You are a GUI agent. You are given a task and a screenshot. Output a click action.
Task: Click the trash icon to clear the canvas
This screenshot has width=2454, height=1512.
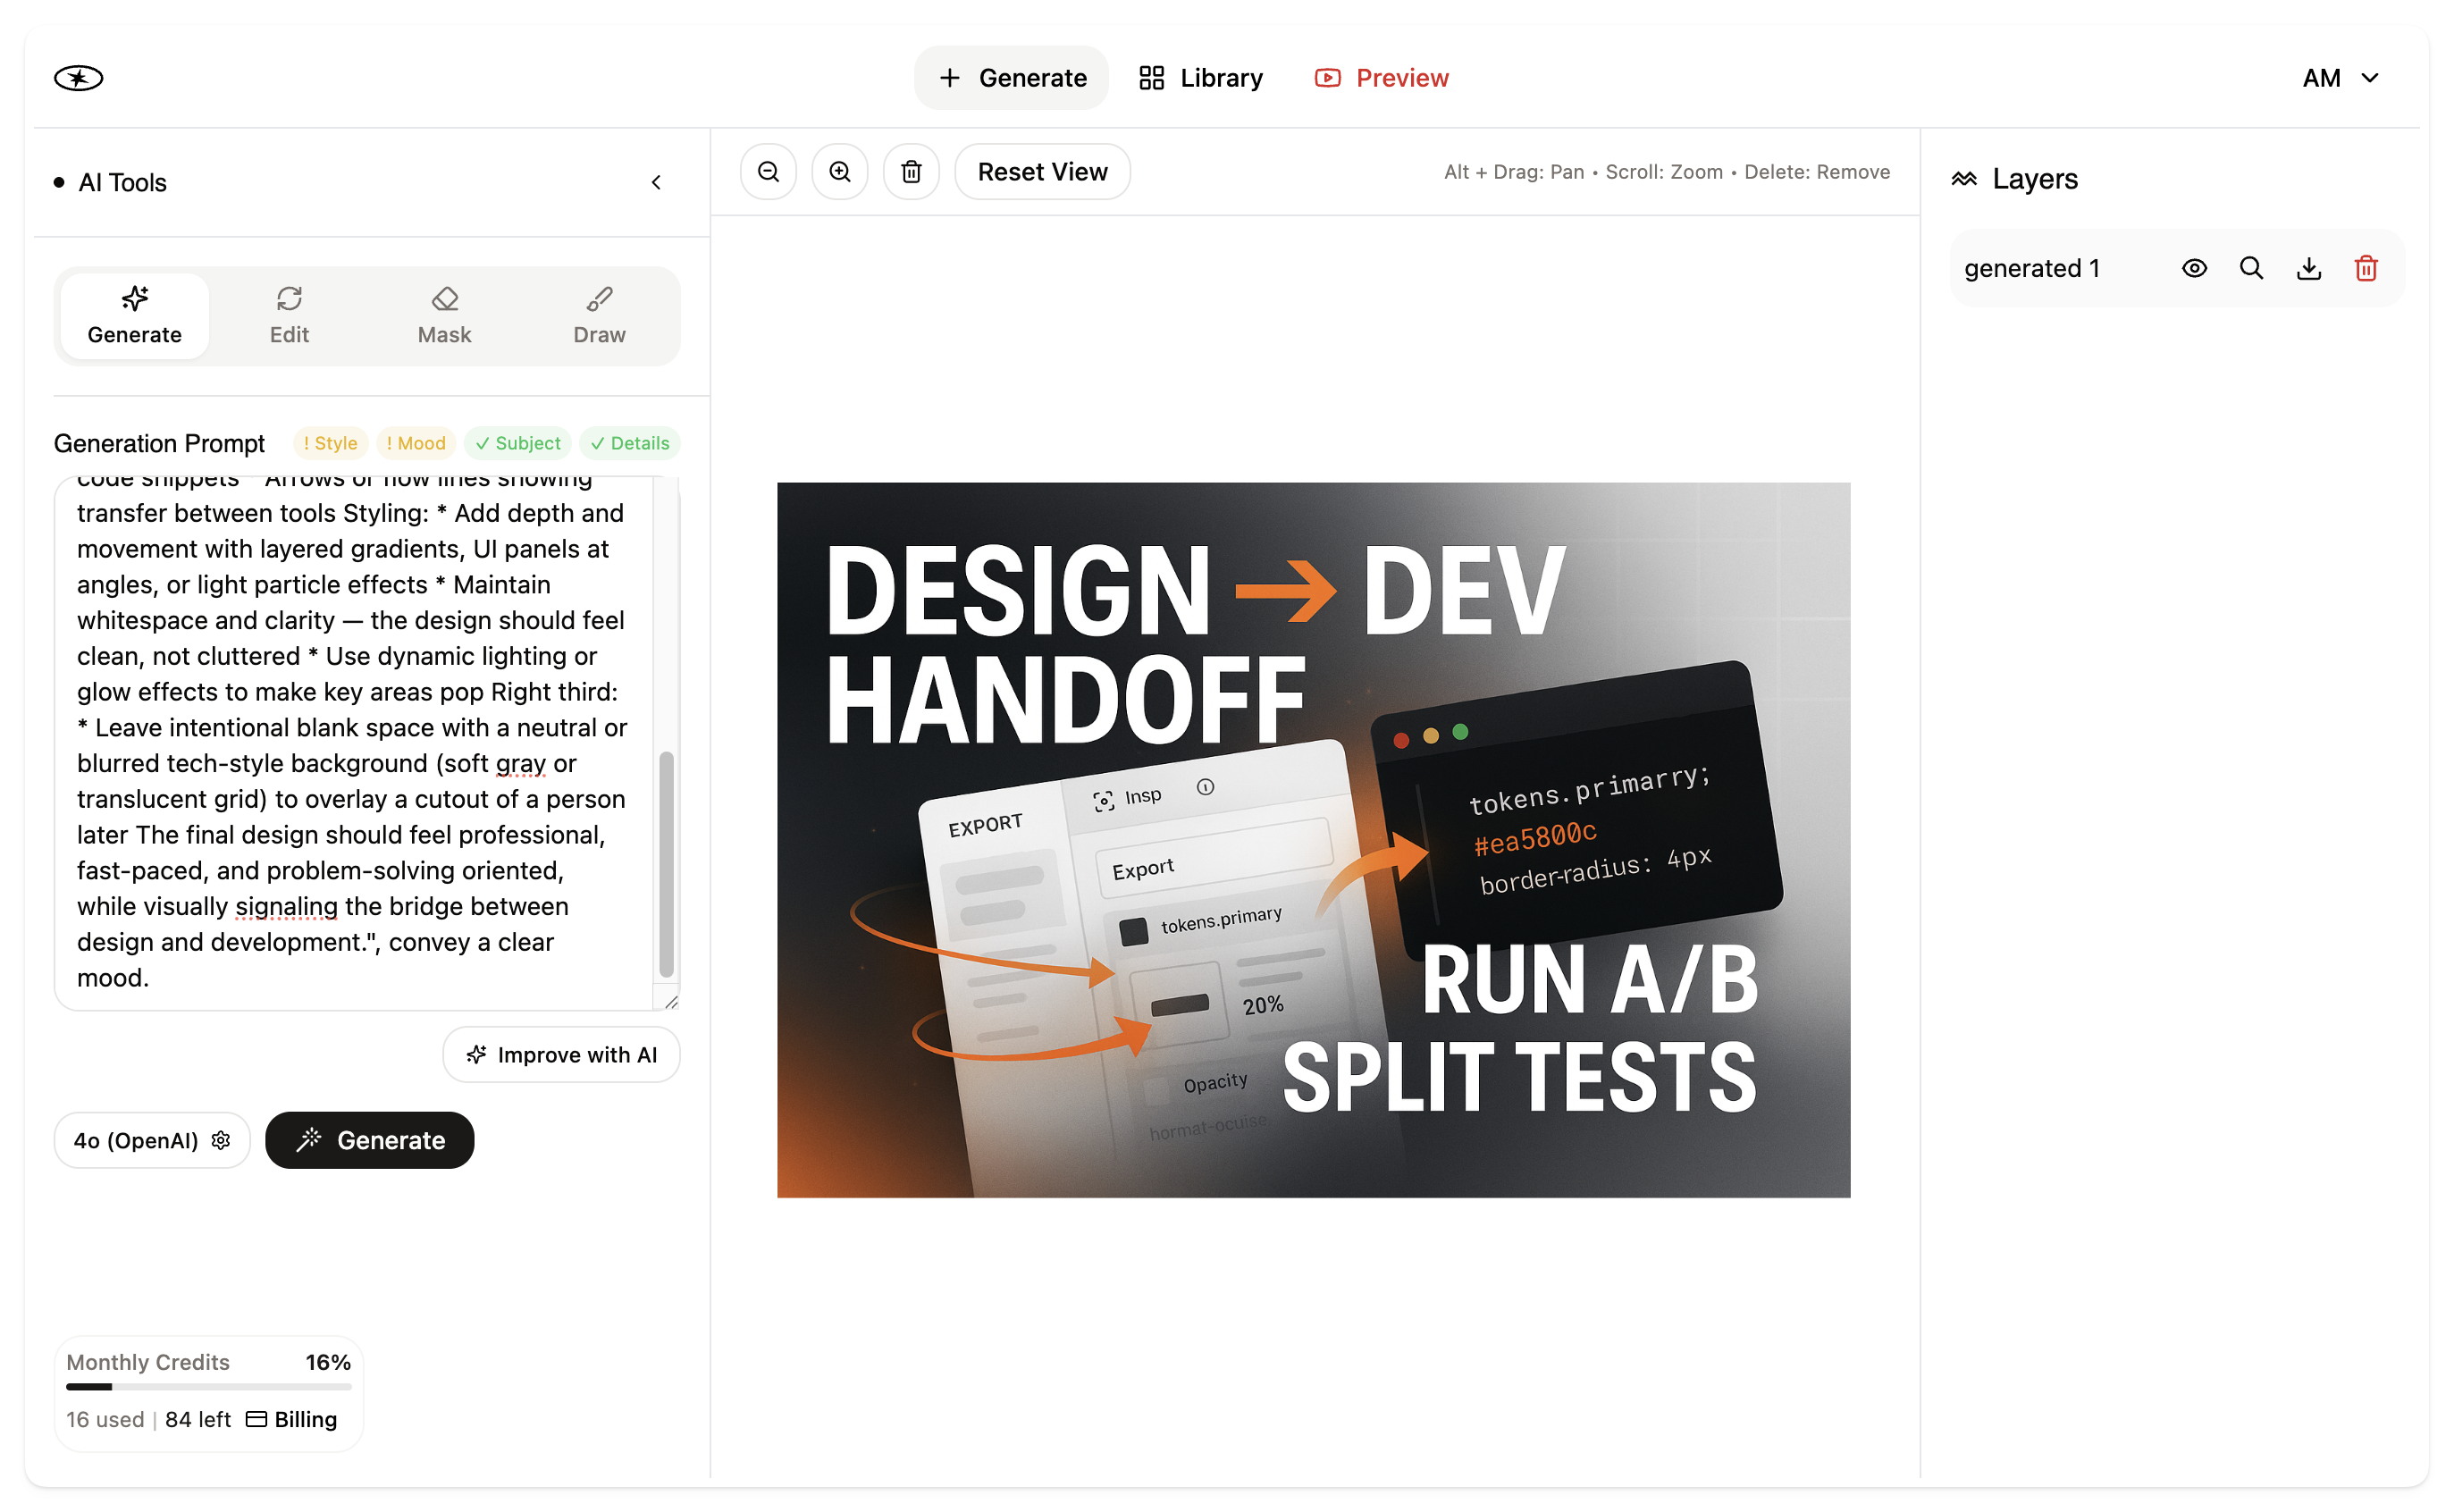pyautogui.click(x=911, y=171)
